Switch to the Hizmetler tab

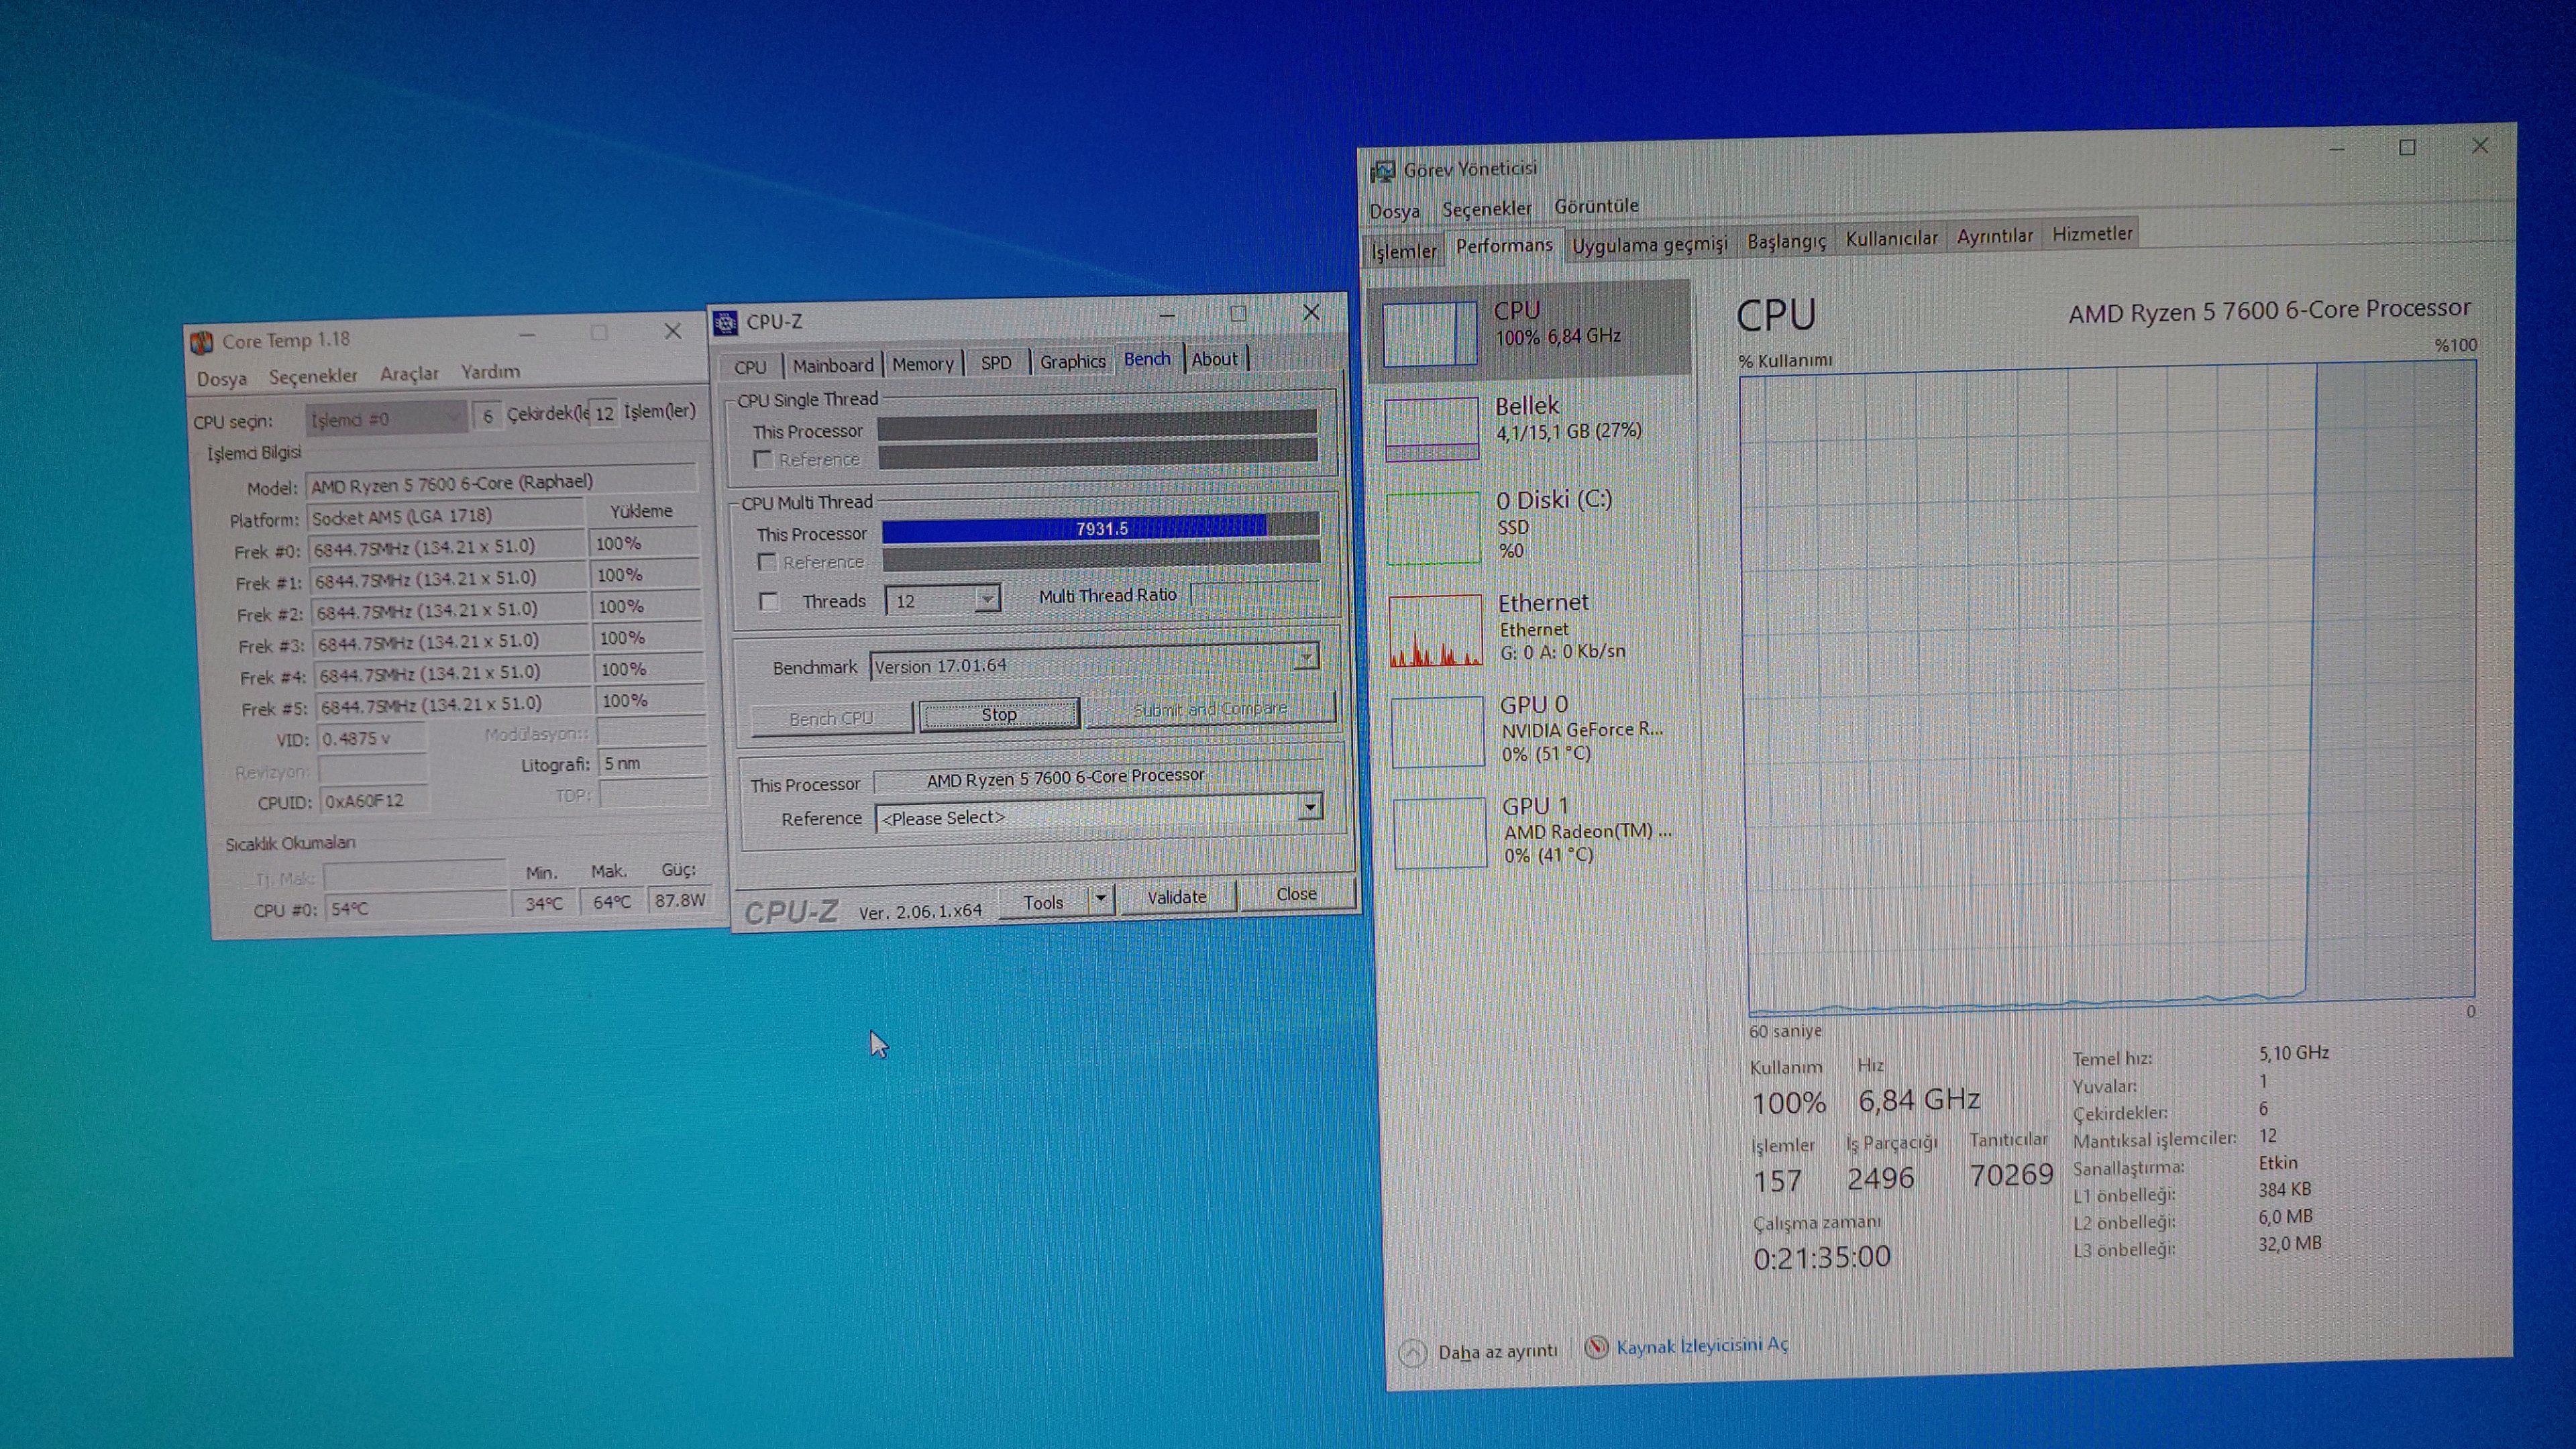pyautogui.click(x=2092, y=234)
